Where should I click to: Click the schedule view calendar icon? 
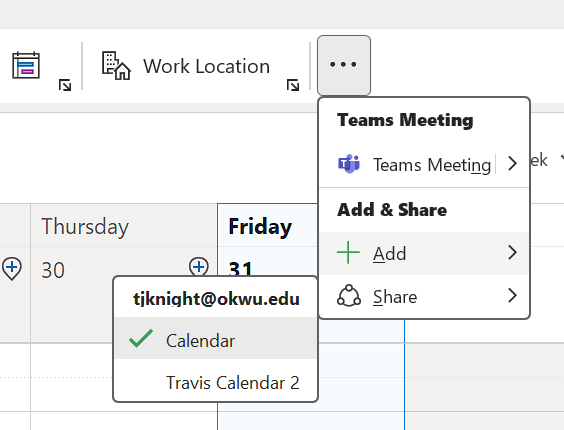(x=26, y=65)
